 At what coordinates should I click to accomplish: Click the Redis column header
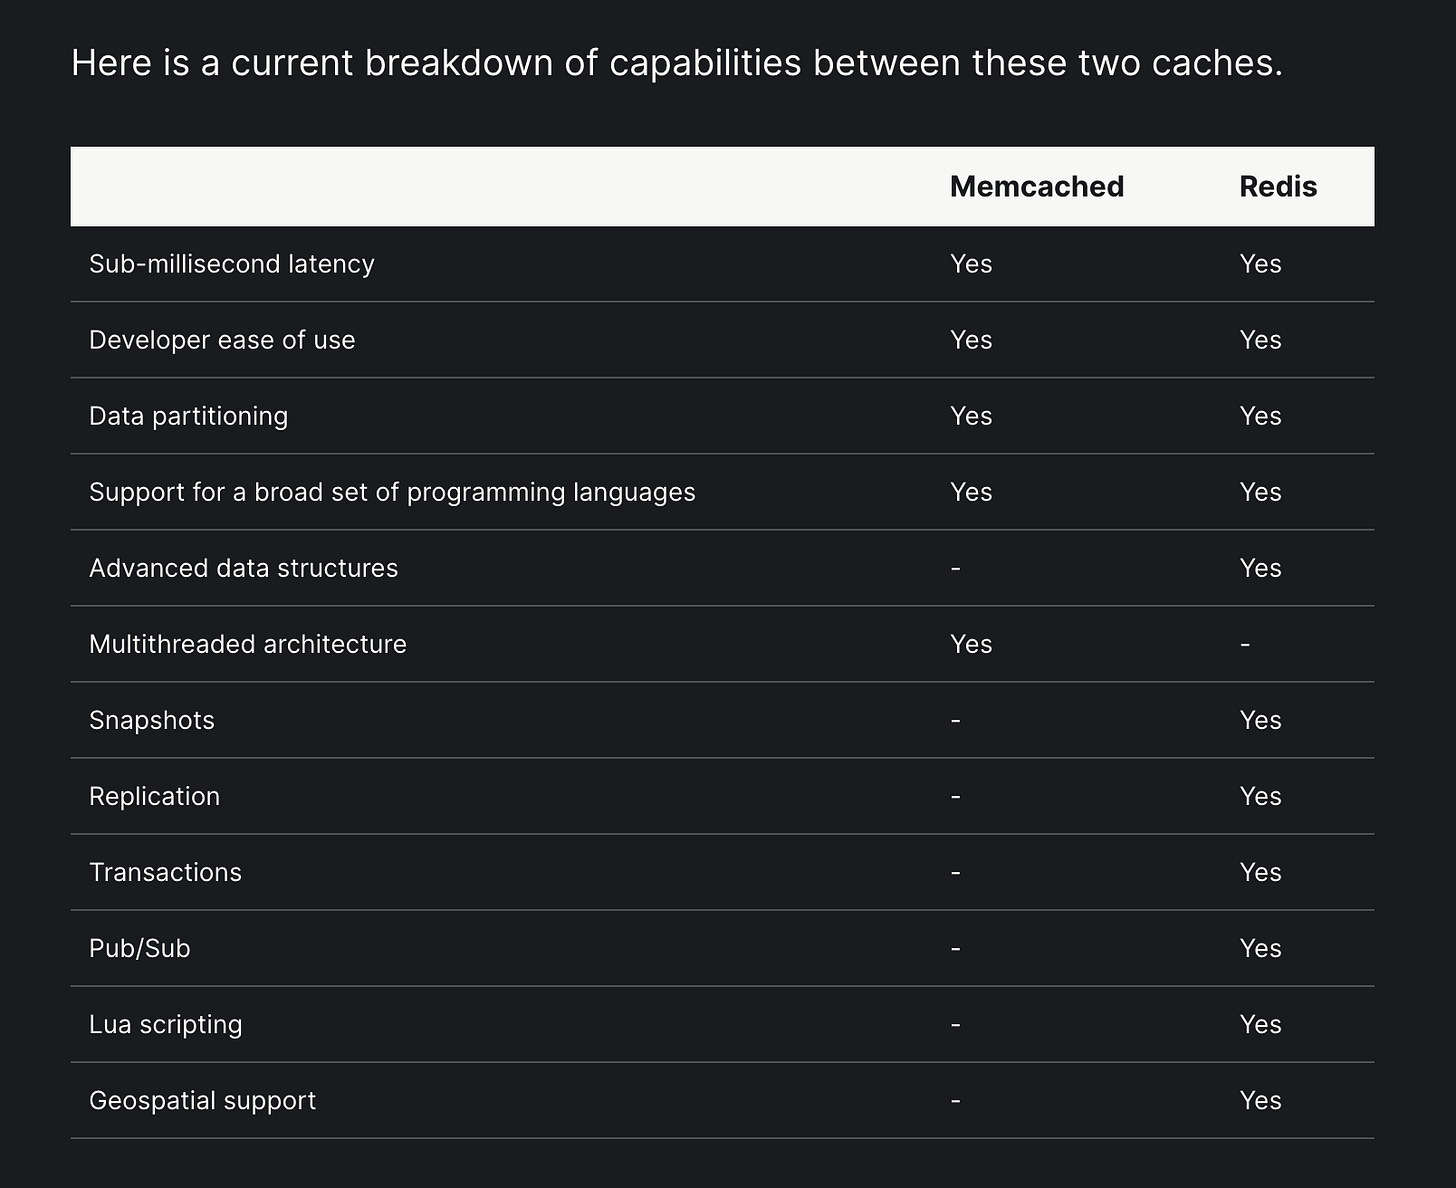[x=1278, y=187]
